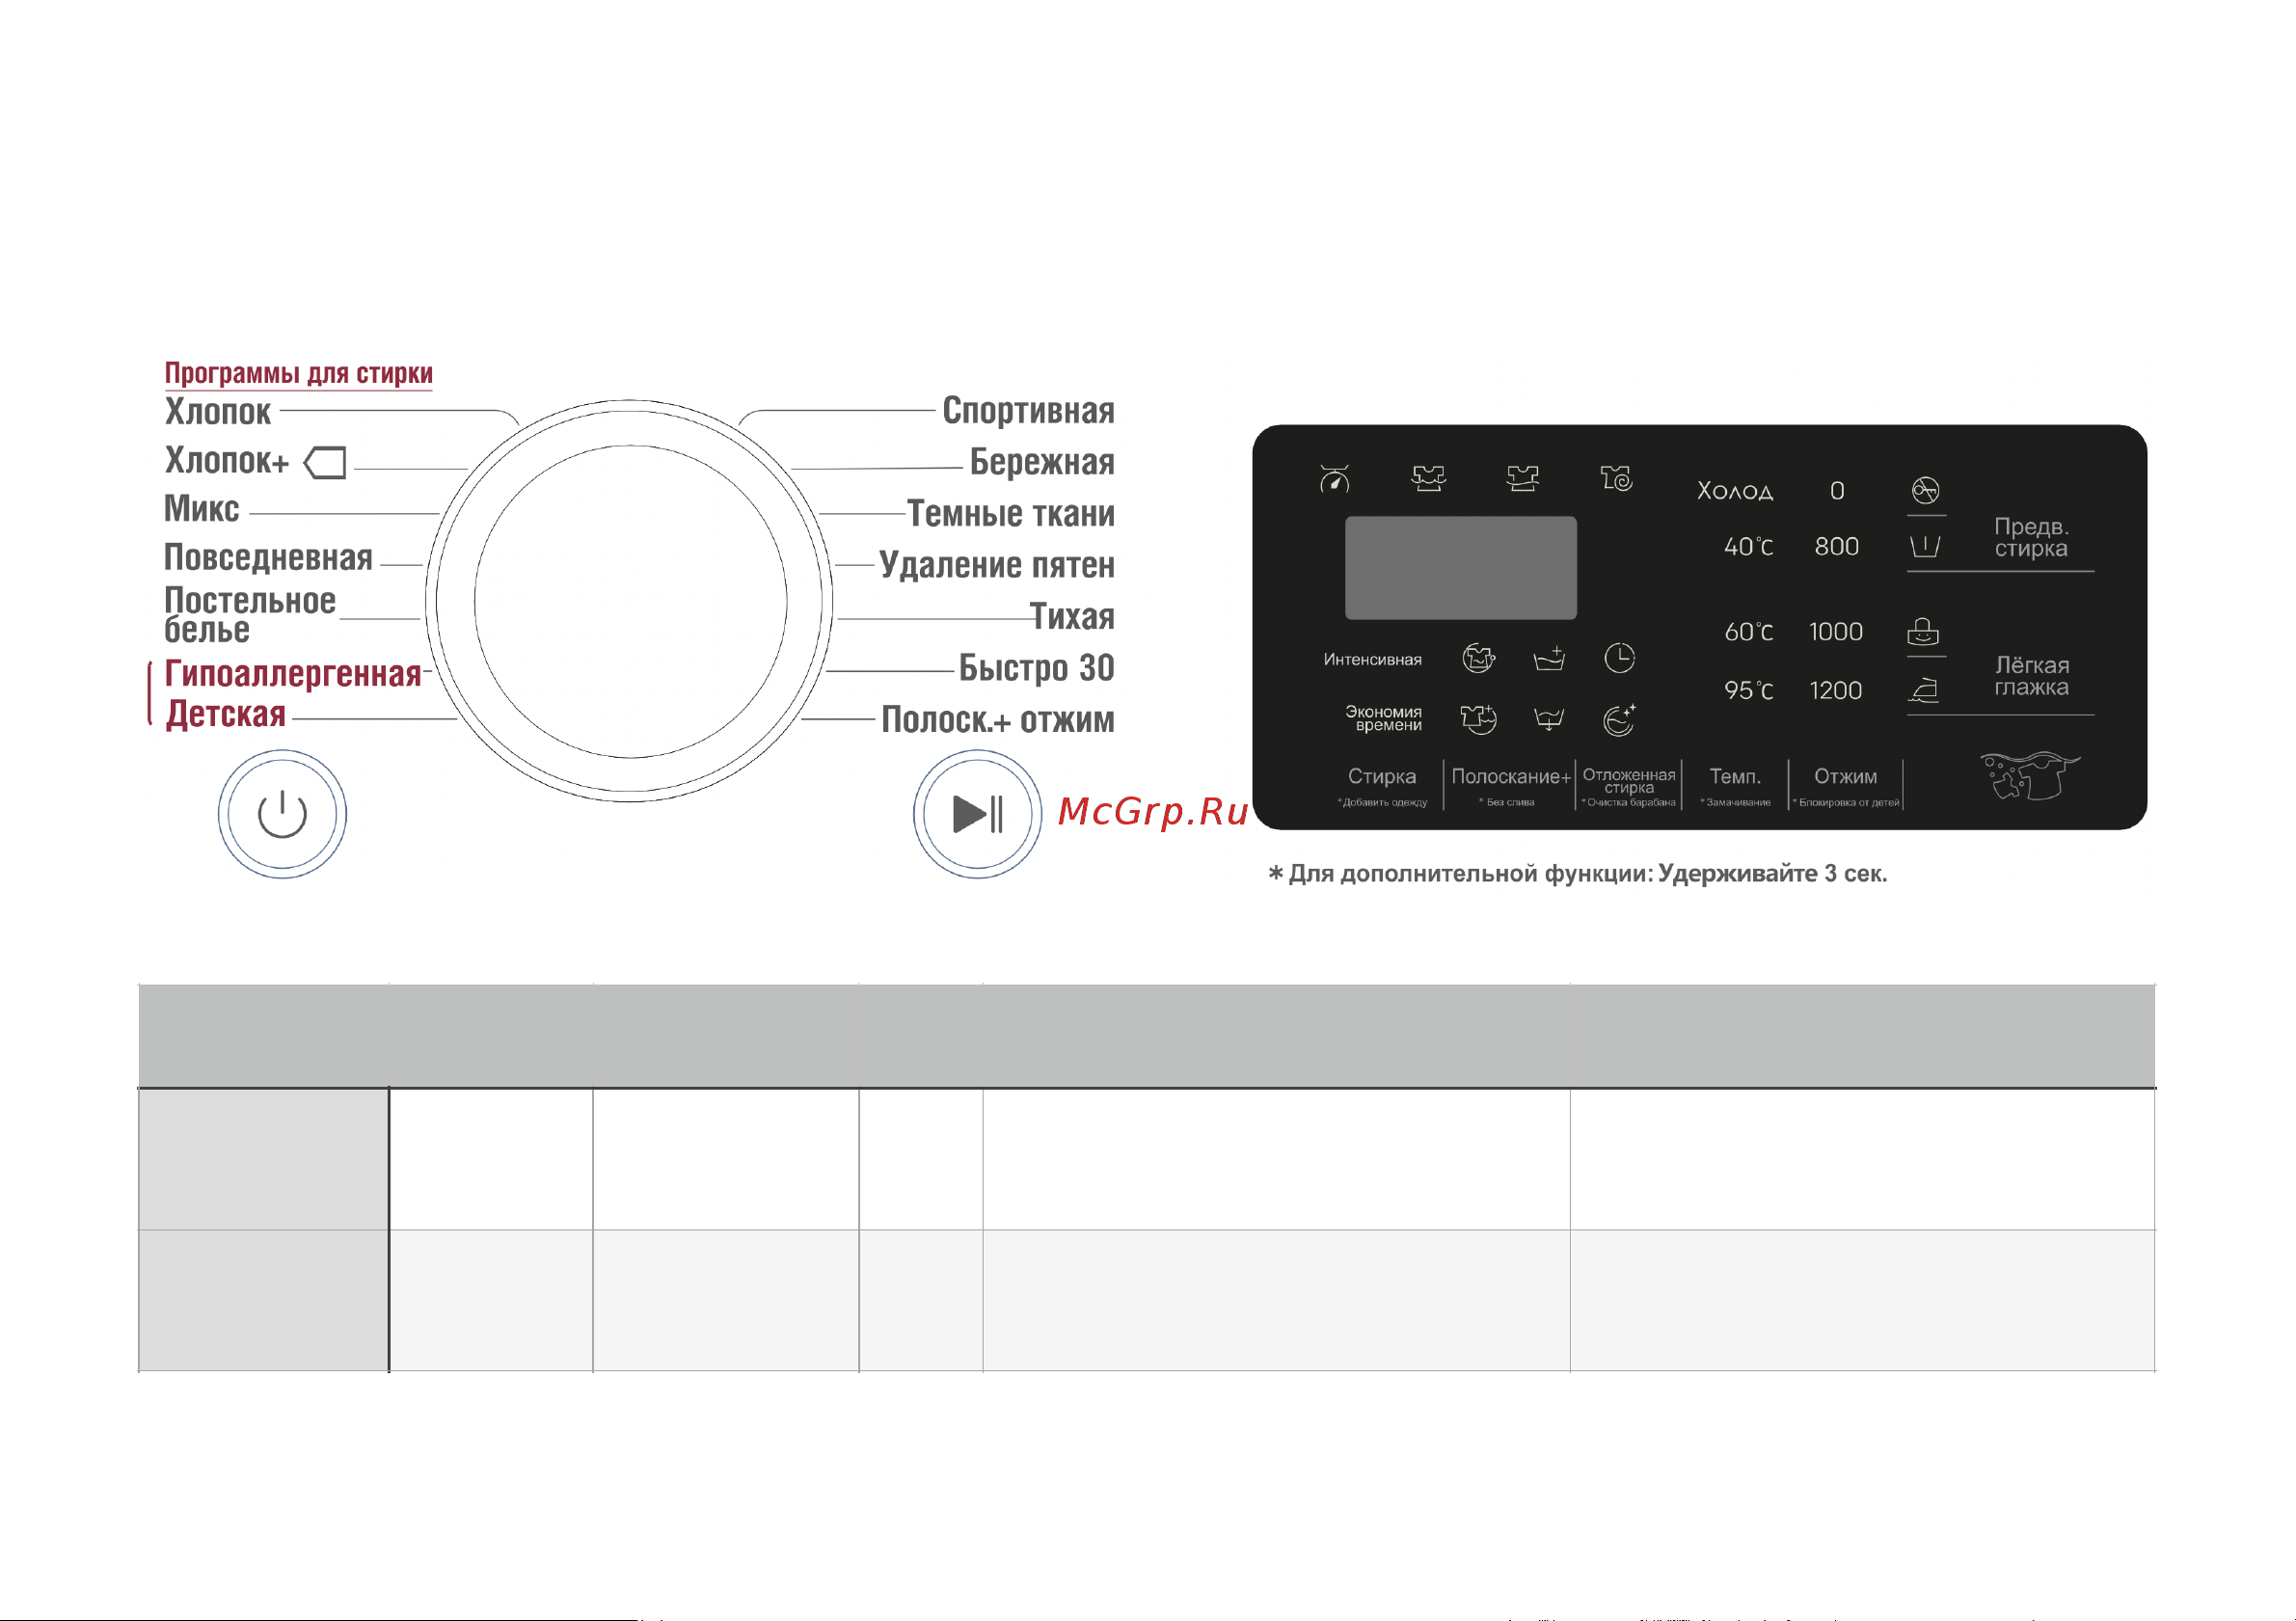The height and width of the screenshot is (1621, 2296).
Task: Click the 1000 spin speed value
Action: 1835,632
